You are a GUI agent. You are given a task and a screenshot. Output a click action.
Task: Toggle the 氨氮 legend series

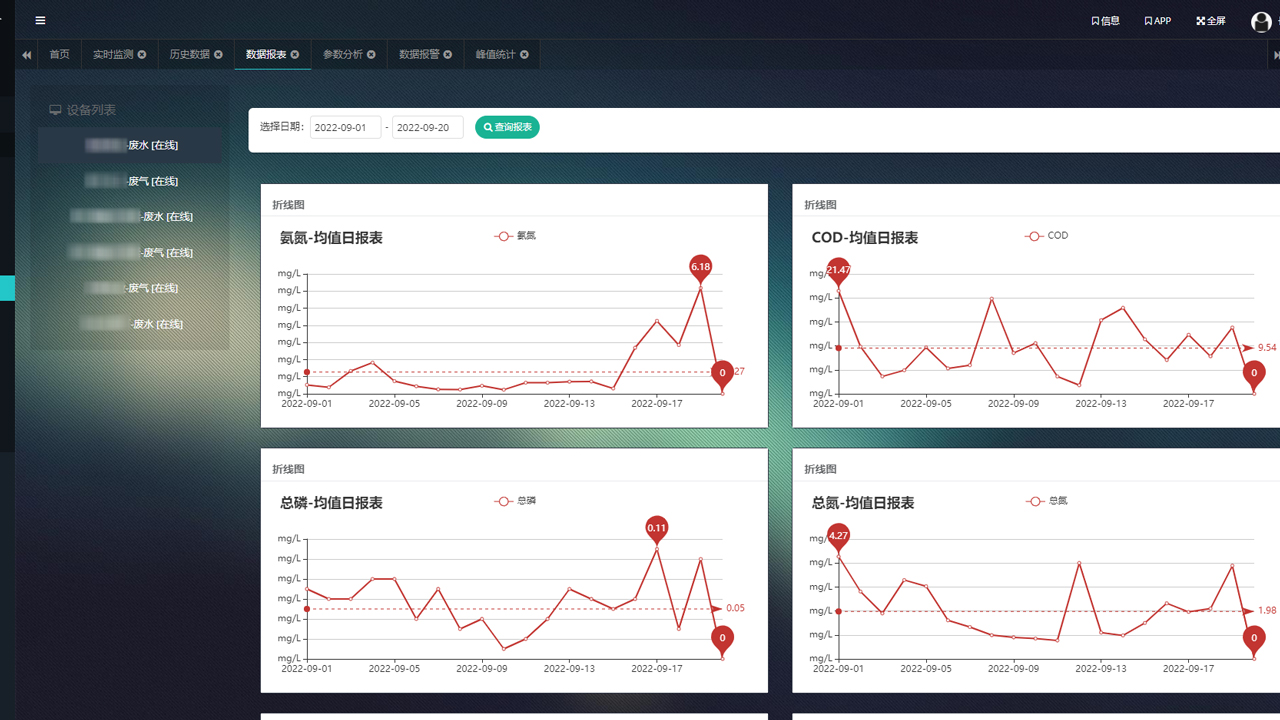tap(515, 236)
